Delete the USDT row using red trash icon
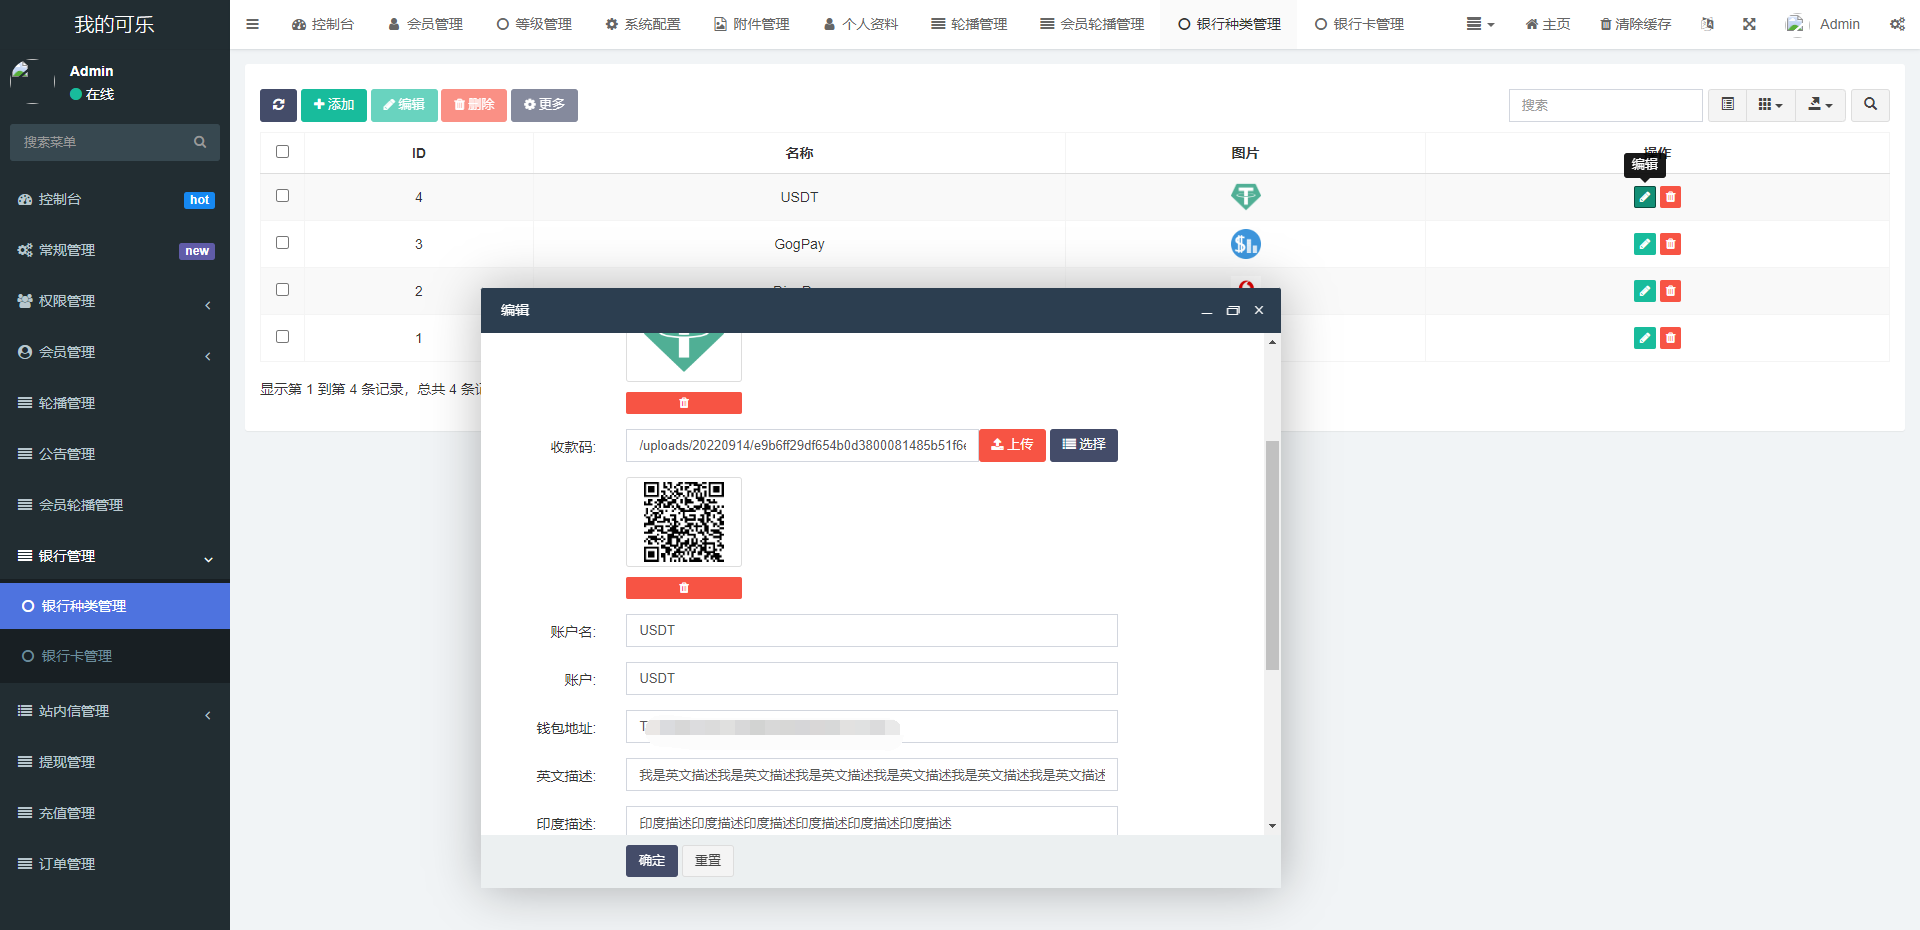The width and height of the screenshot is (1920, 930). click(1670, 197)
